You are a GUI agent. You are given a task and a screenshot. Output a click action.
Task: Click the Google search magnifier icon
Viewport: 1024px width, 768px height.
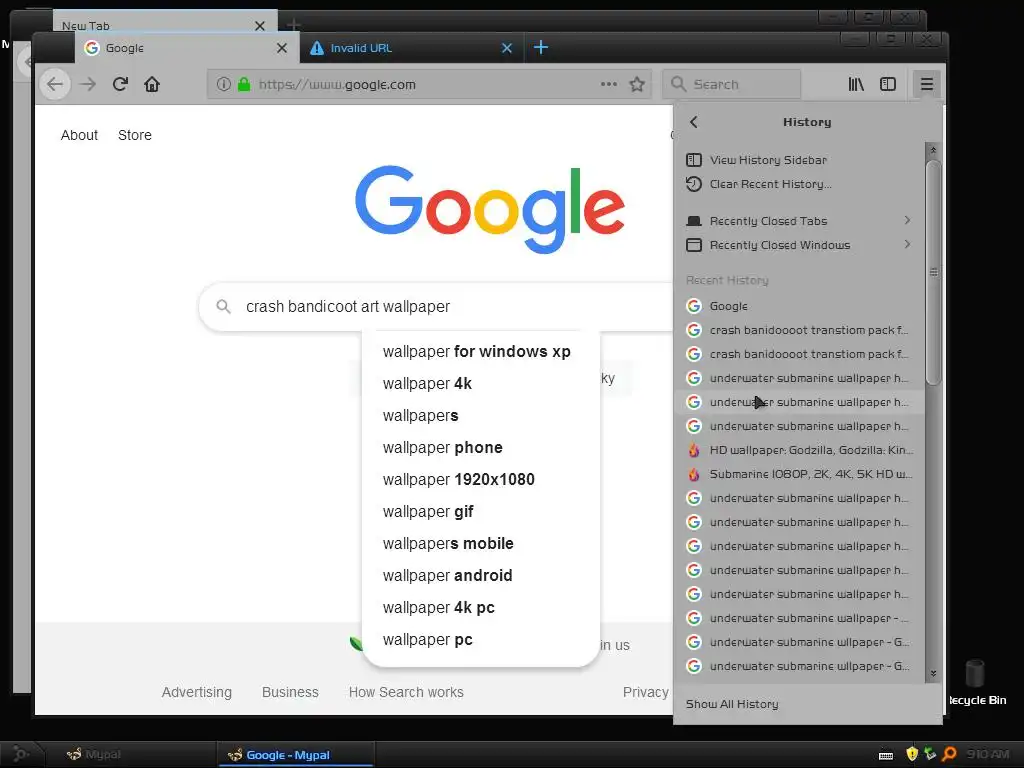[223, 306]
